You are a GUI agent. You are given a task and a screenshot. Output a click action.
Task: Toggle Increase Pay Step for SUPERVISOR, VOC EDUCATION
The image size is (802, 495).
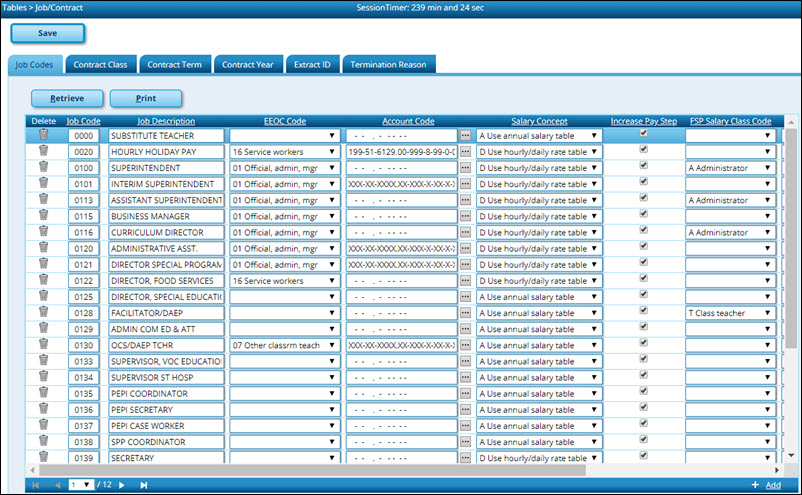[x=643, y=358]
